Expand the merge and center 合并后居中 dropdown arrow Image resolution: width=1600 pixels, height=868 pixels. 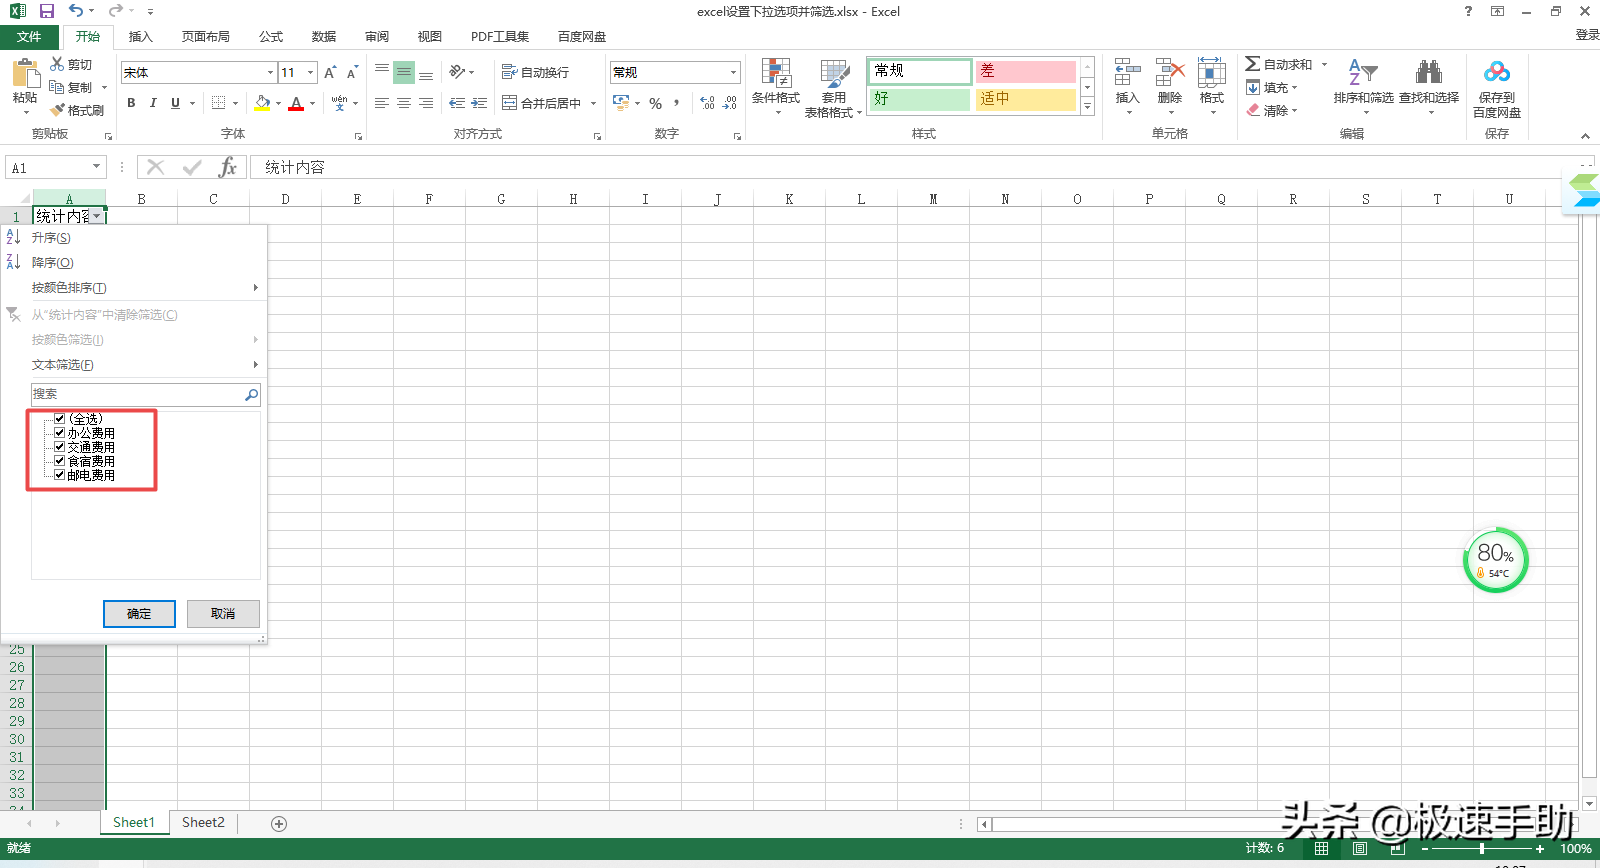click(x=593, y=103)
